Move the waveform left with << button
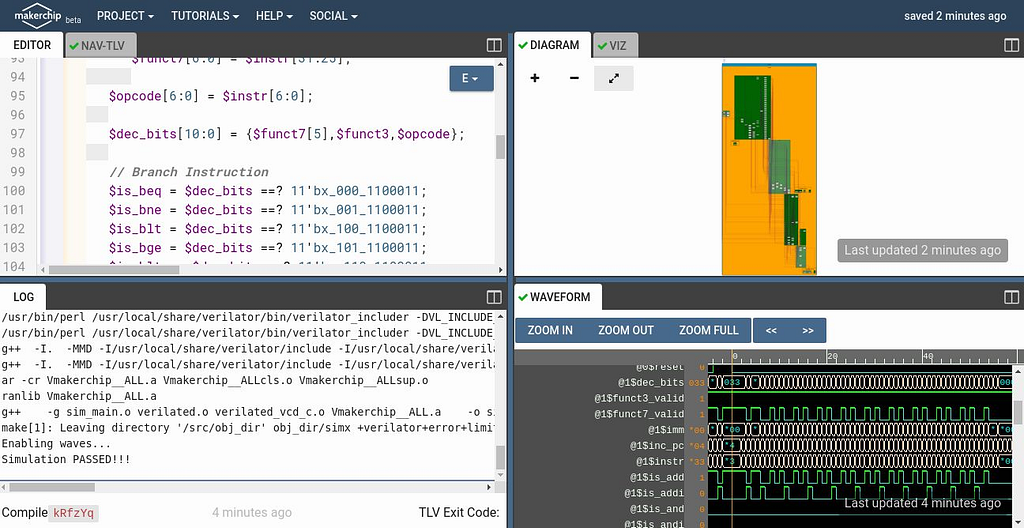Viewport: 1024px width, 528px height. tap(771, 331)
